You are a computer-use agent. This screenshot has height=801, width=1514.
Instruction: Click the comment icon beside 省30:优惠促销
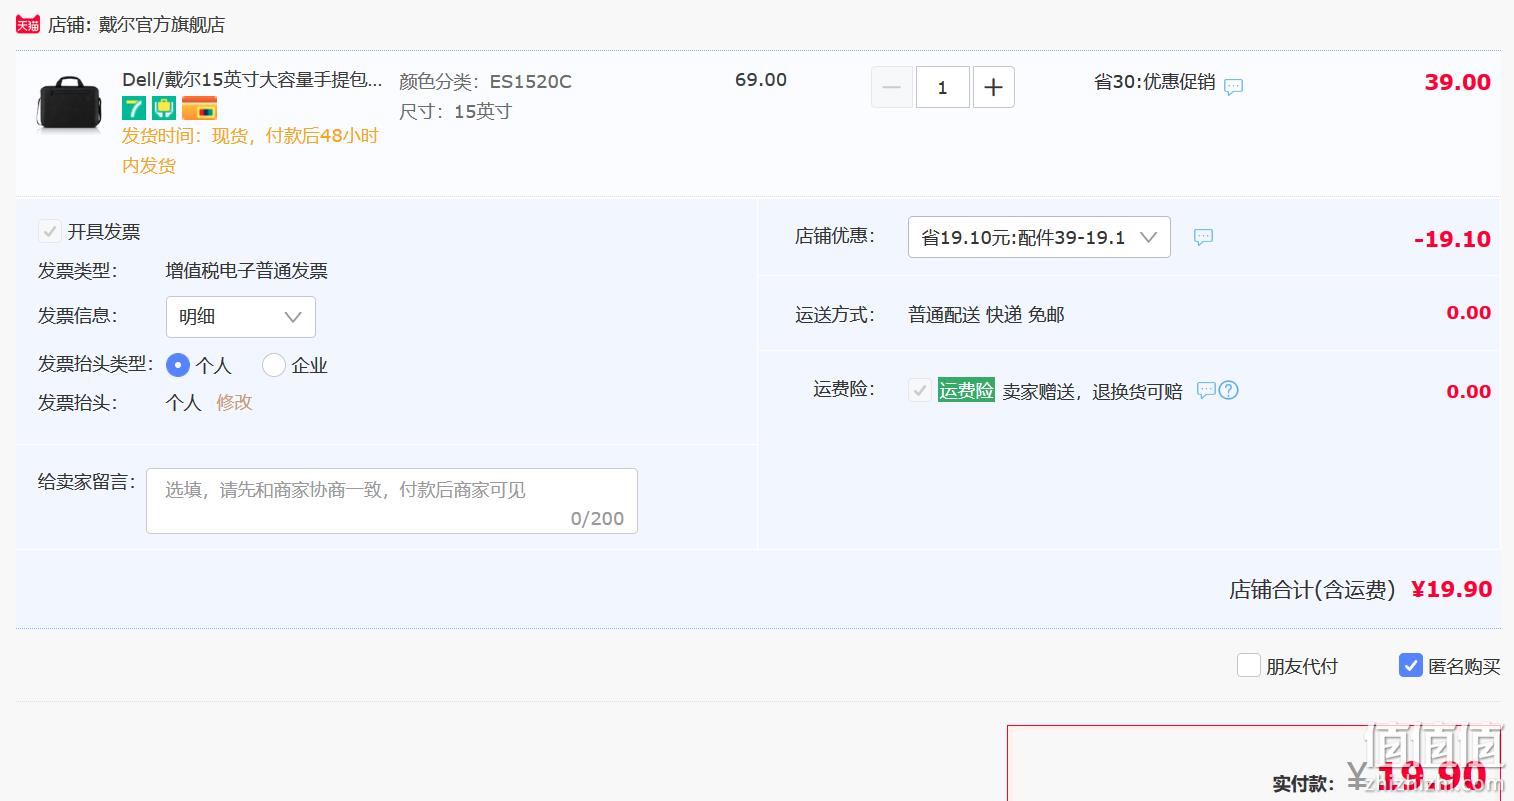pos(1234,86)
